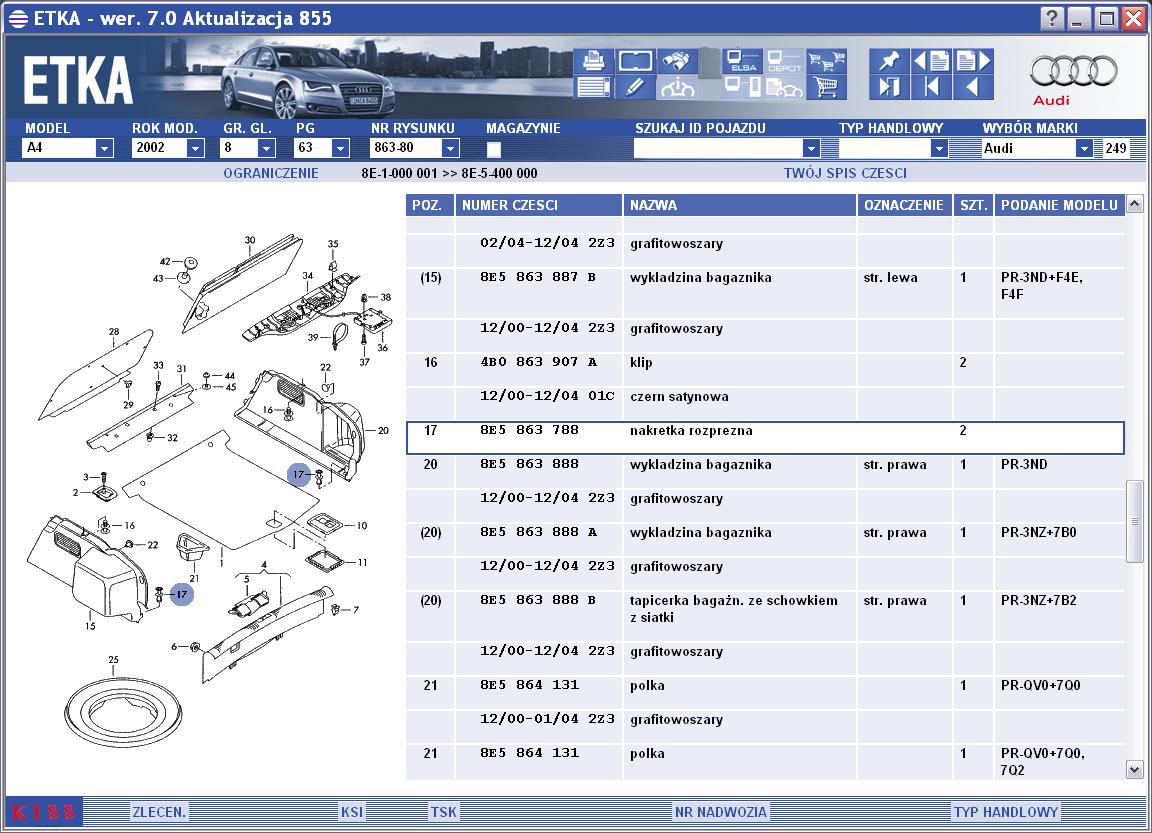1152x833 pixels.
Task: Open the MODEL dropdown showing A4
Action: [x=104, y=148]
